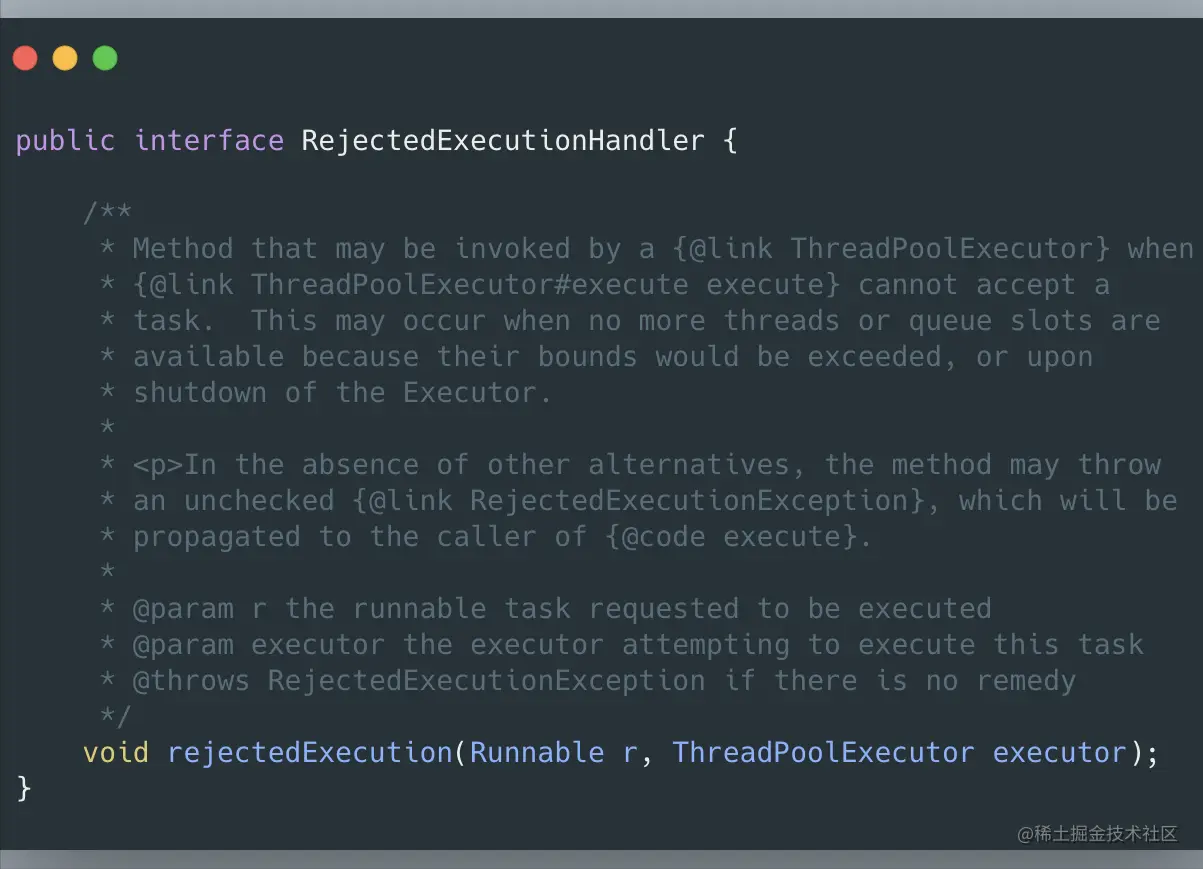This screenshot has width=1203, height=869.
Task: Click the watermark text at the bottom right
Action: pyautogui.click(x=1097, y=833)
